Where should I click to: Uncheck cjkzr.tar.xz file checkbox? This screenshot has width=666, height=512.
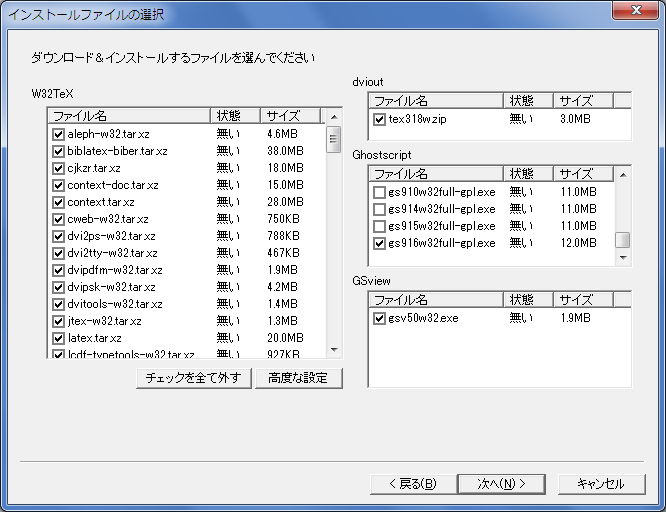coord(58,168)
